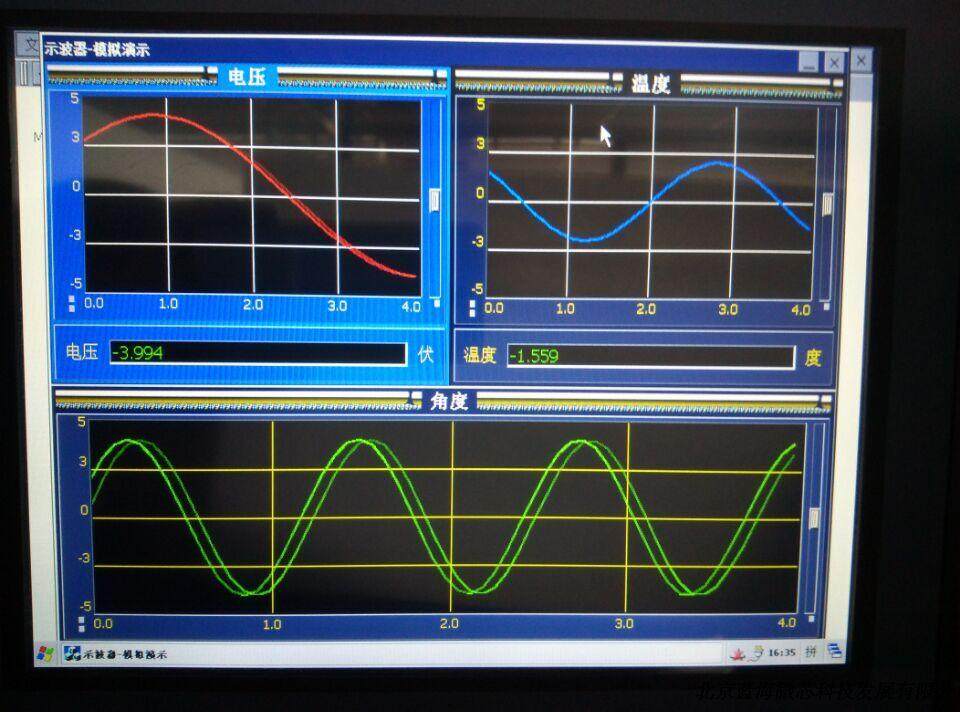The height and width of the screenshot is (712, 960).
Task: Click the 温度 value field showing -1.559
Action: (x=650, y=356)
